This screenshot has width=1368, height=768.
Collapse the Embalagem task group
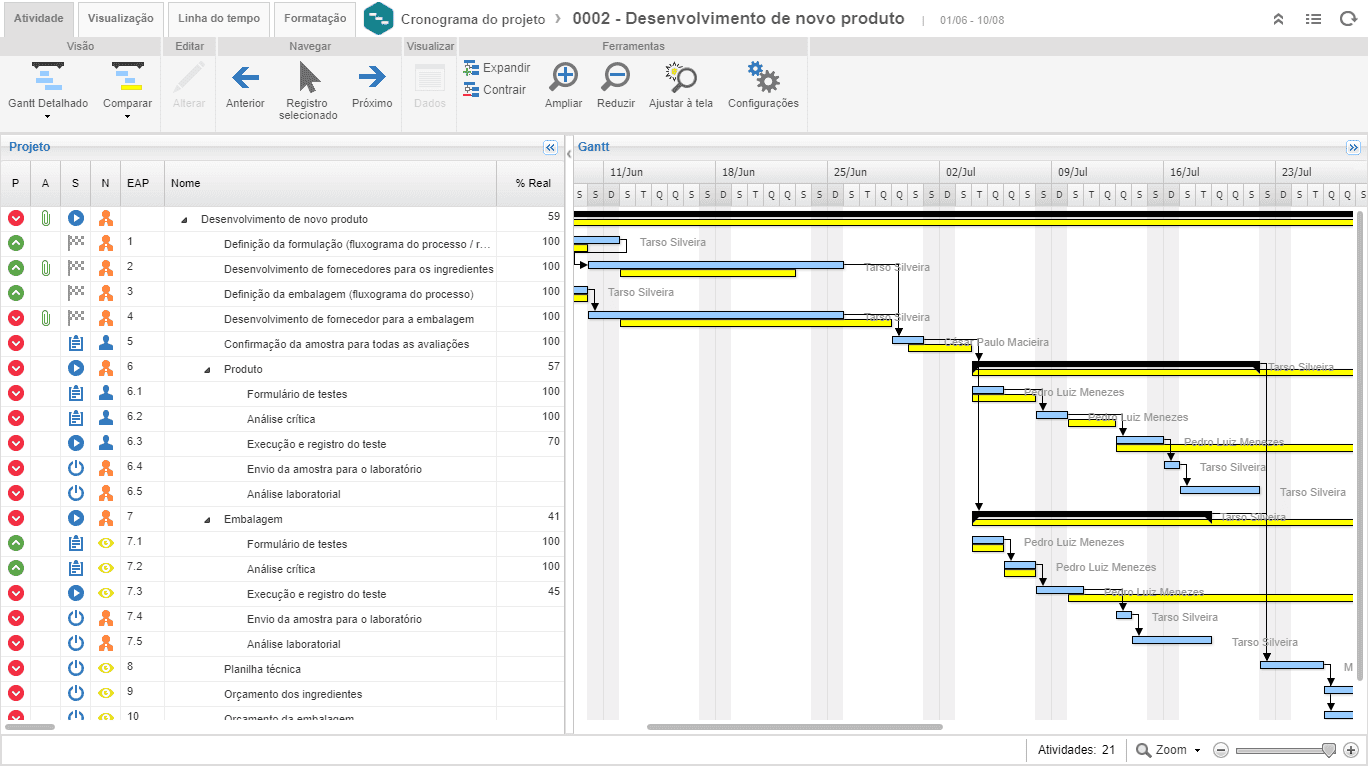[207, 519]
